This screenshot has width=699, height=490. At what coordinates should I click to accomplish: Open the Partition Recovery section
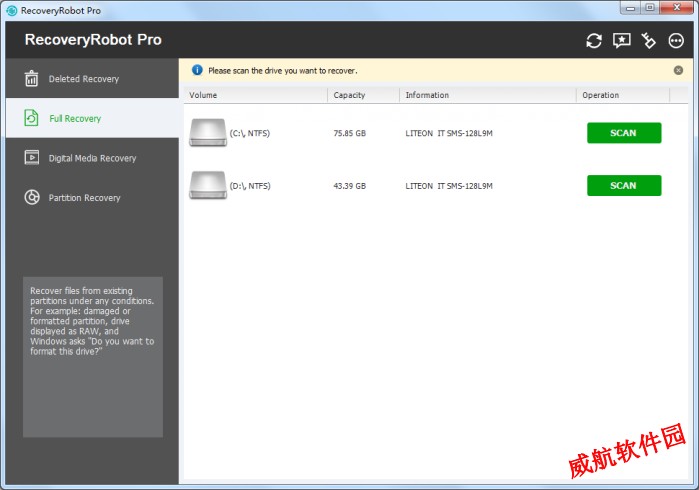tap(84, 198)
